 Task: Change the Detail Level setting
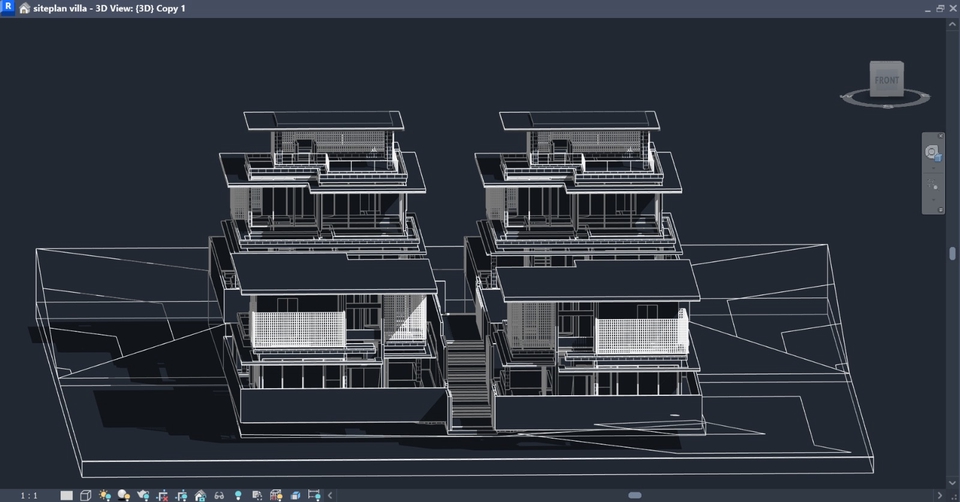(x=67, y=495)
